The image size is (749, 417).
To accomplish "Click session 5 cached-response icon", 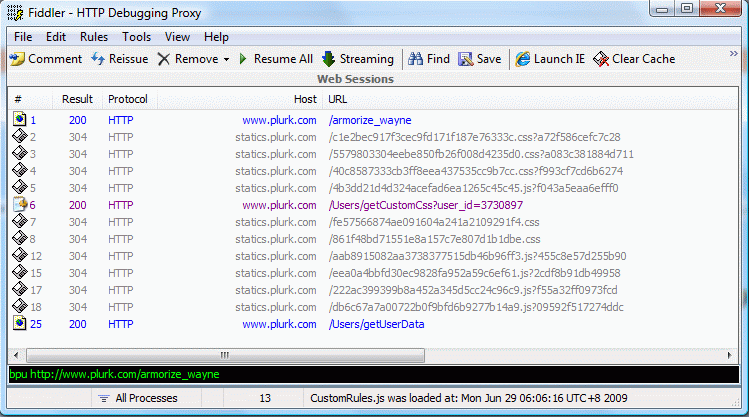I will click(20, 187).
